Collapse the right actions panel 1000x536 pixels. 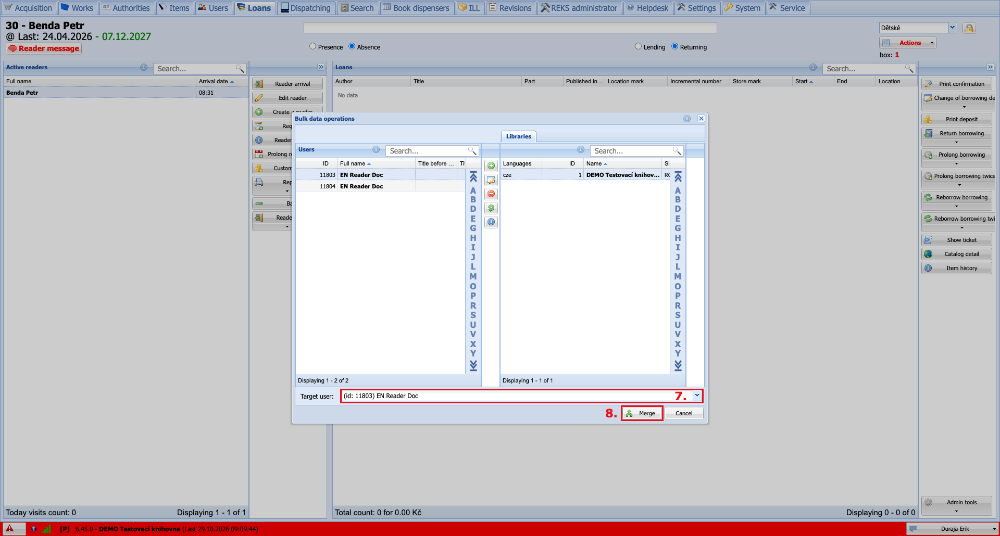(x=990, y=67)
